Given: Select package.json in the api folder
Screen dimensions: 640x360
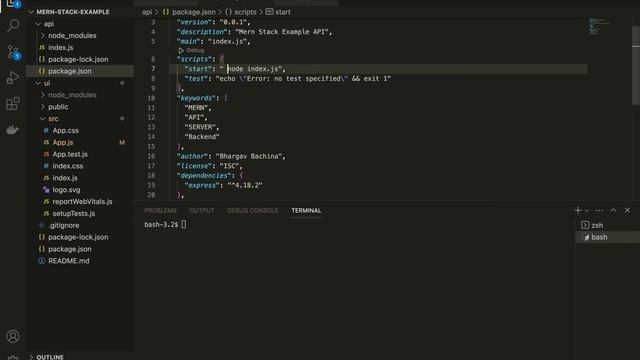Looking at the screenshot, I should 80,71.
